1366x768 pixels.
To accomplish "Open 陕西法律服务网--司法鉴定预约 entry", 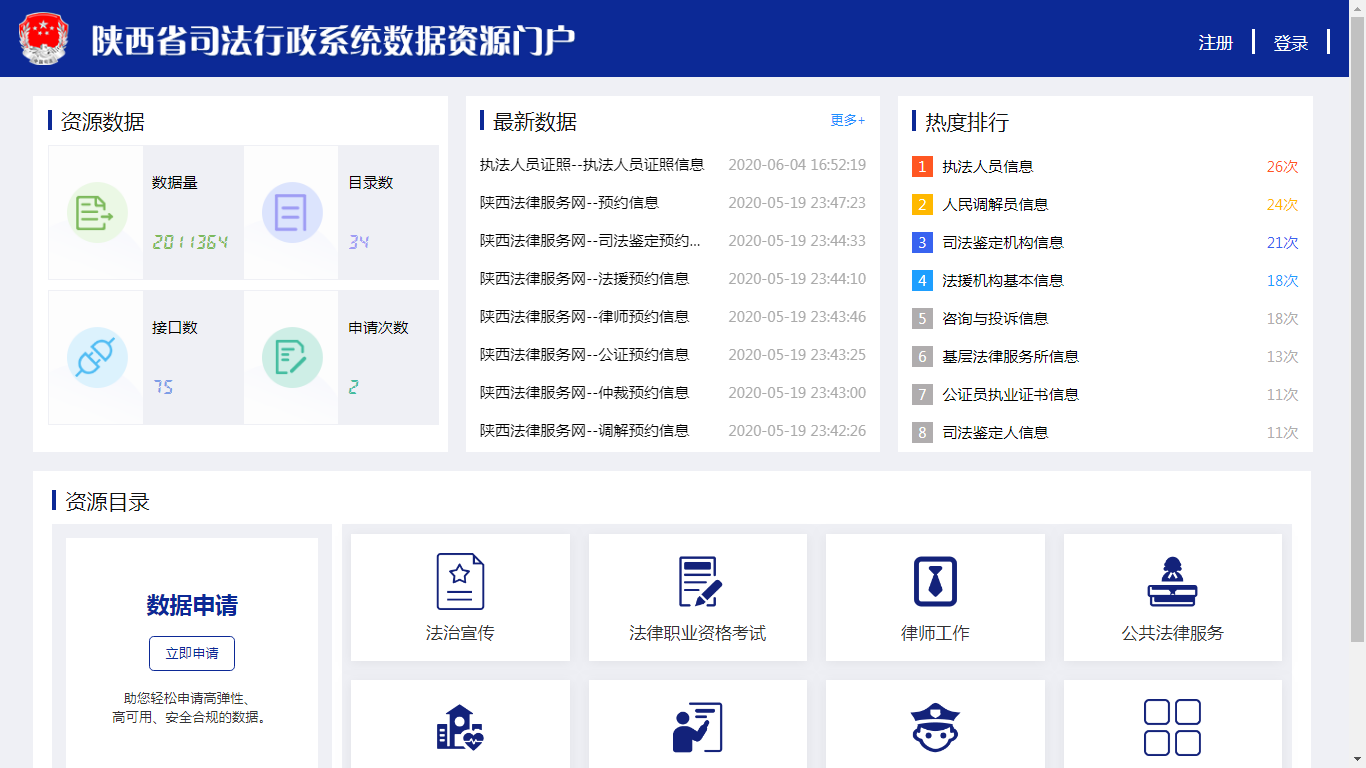I will click(x=590, y=241).
